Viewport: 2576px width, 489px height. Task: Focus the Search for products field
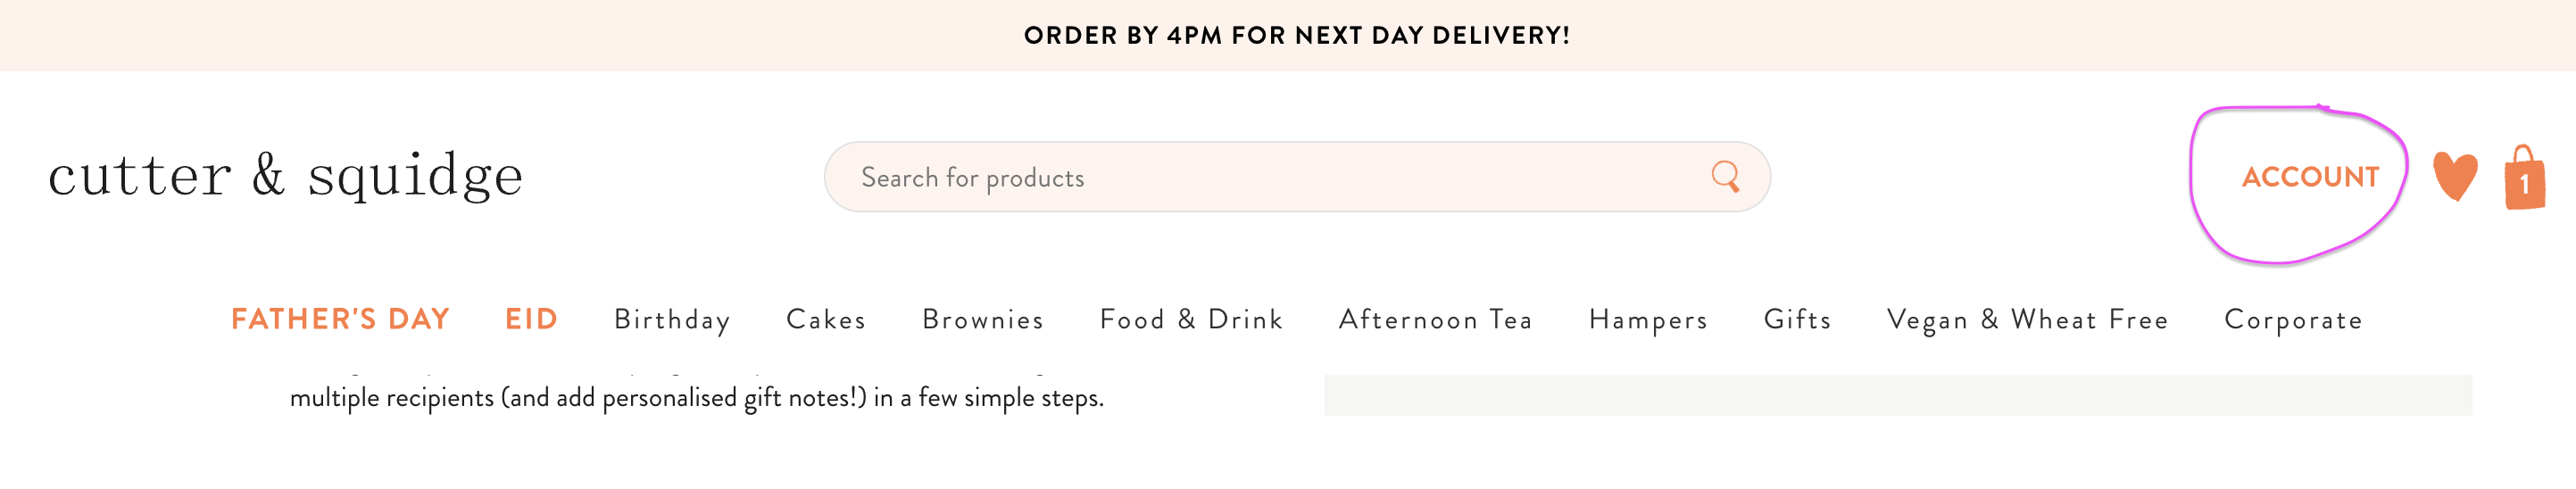(x=1297, y=177)
